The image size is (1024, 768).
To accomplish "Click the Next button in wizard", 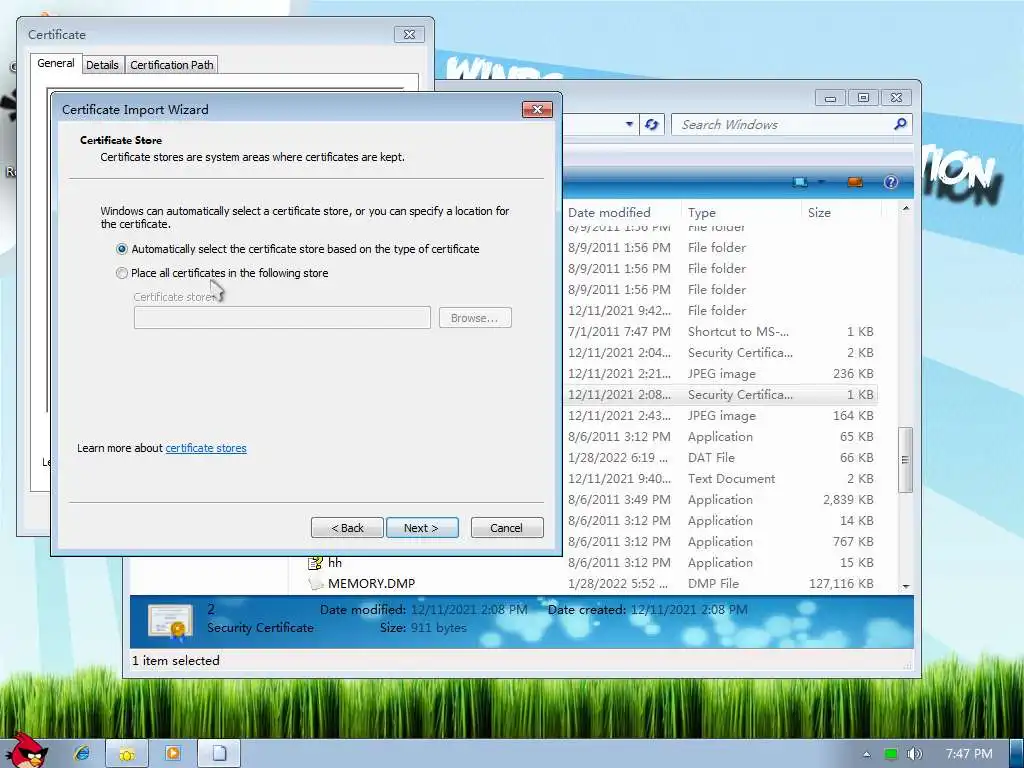I will (x=422, y=528).
